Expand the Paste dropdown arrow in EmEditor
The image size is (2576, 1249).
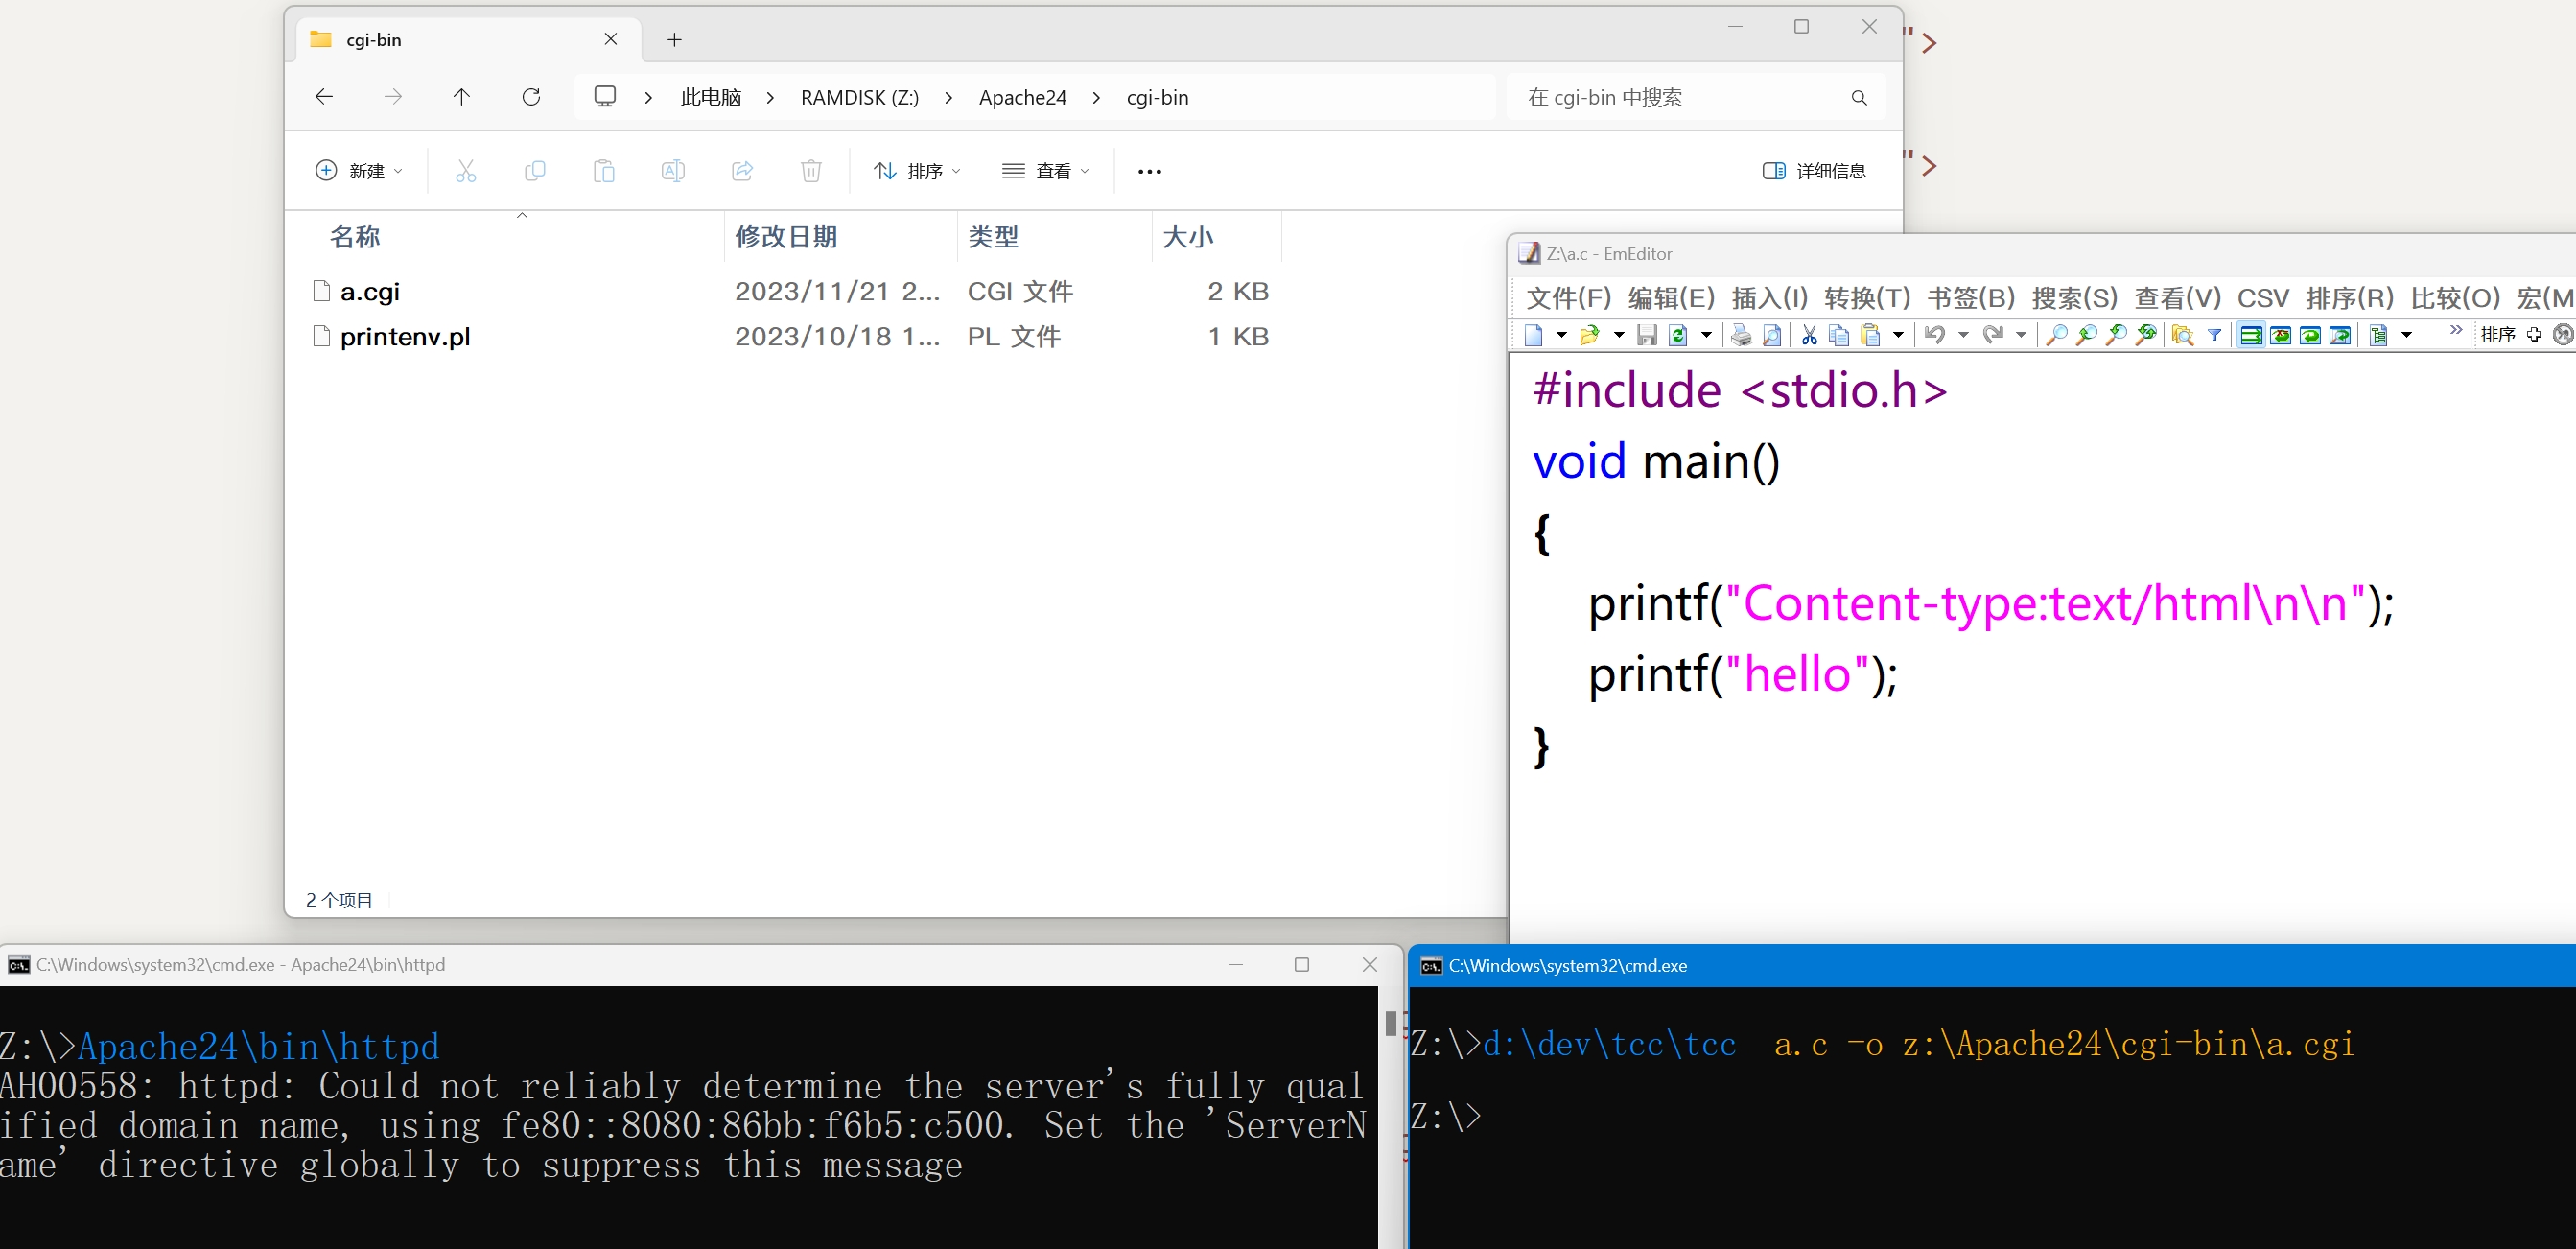(1898, 335)
